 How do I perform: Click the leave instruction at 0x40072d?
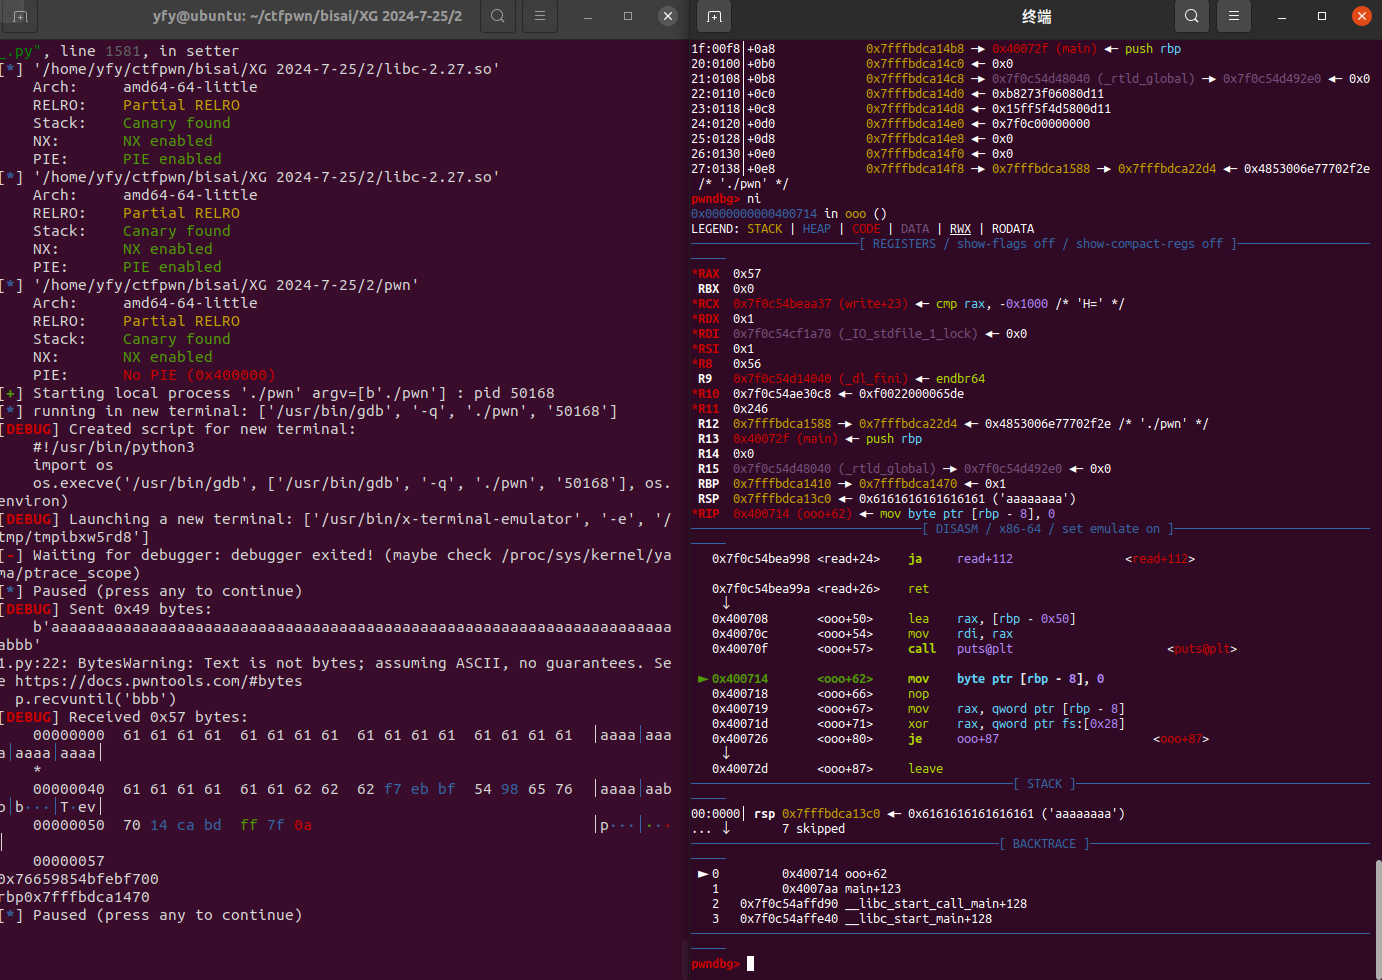point(926,769)
